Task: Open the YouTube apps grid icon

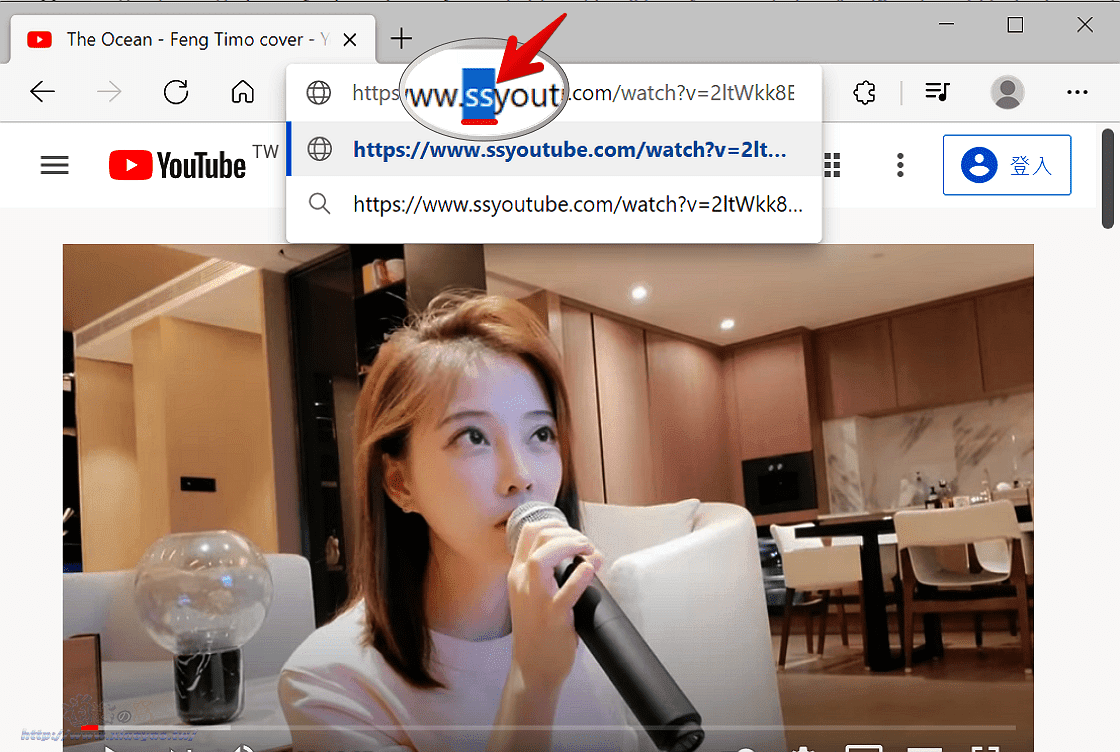Action: click(x=832, y=165)
